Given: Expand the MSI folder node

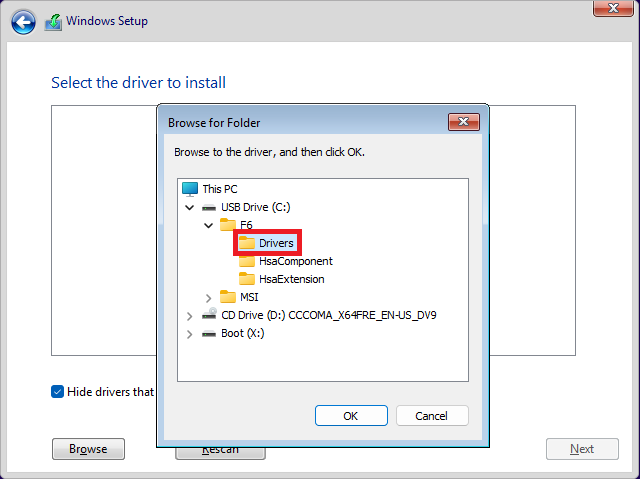Looking at the screenshot, I should click(209, 297).
